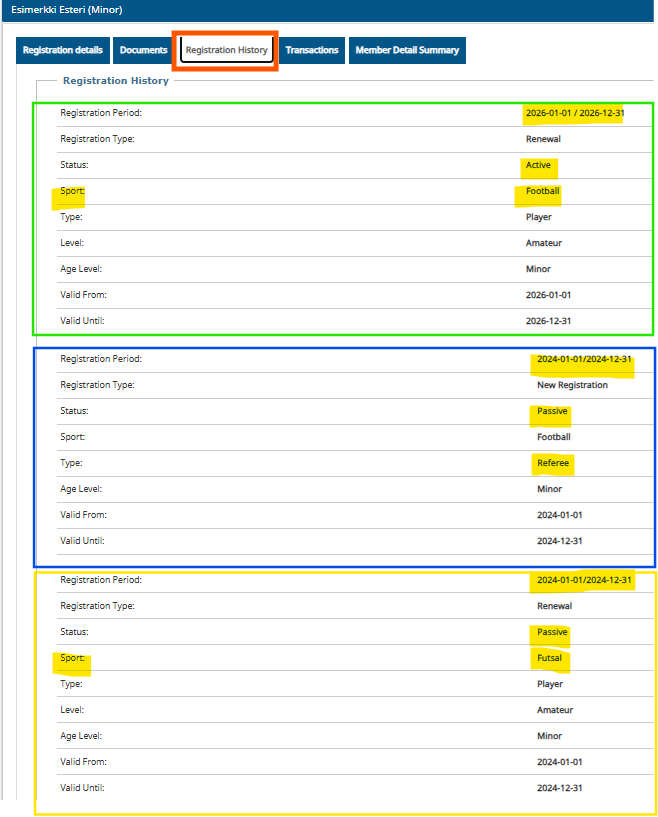Click the Futsal sport value
Viewport: 658px width, 817px height.
click(x=549, y=658)
